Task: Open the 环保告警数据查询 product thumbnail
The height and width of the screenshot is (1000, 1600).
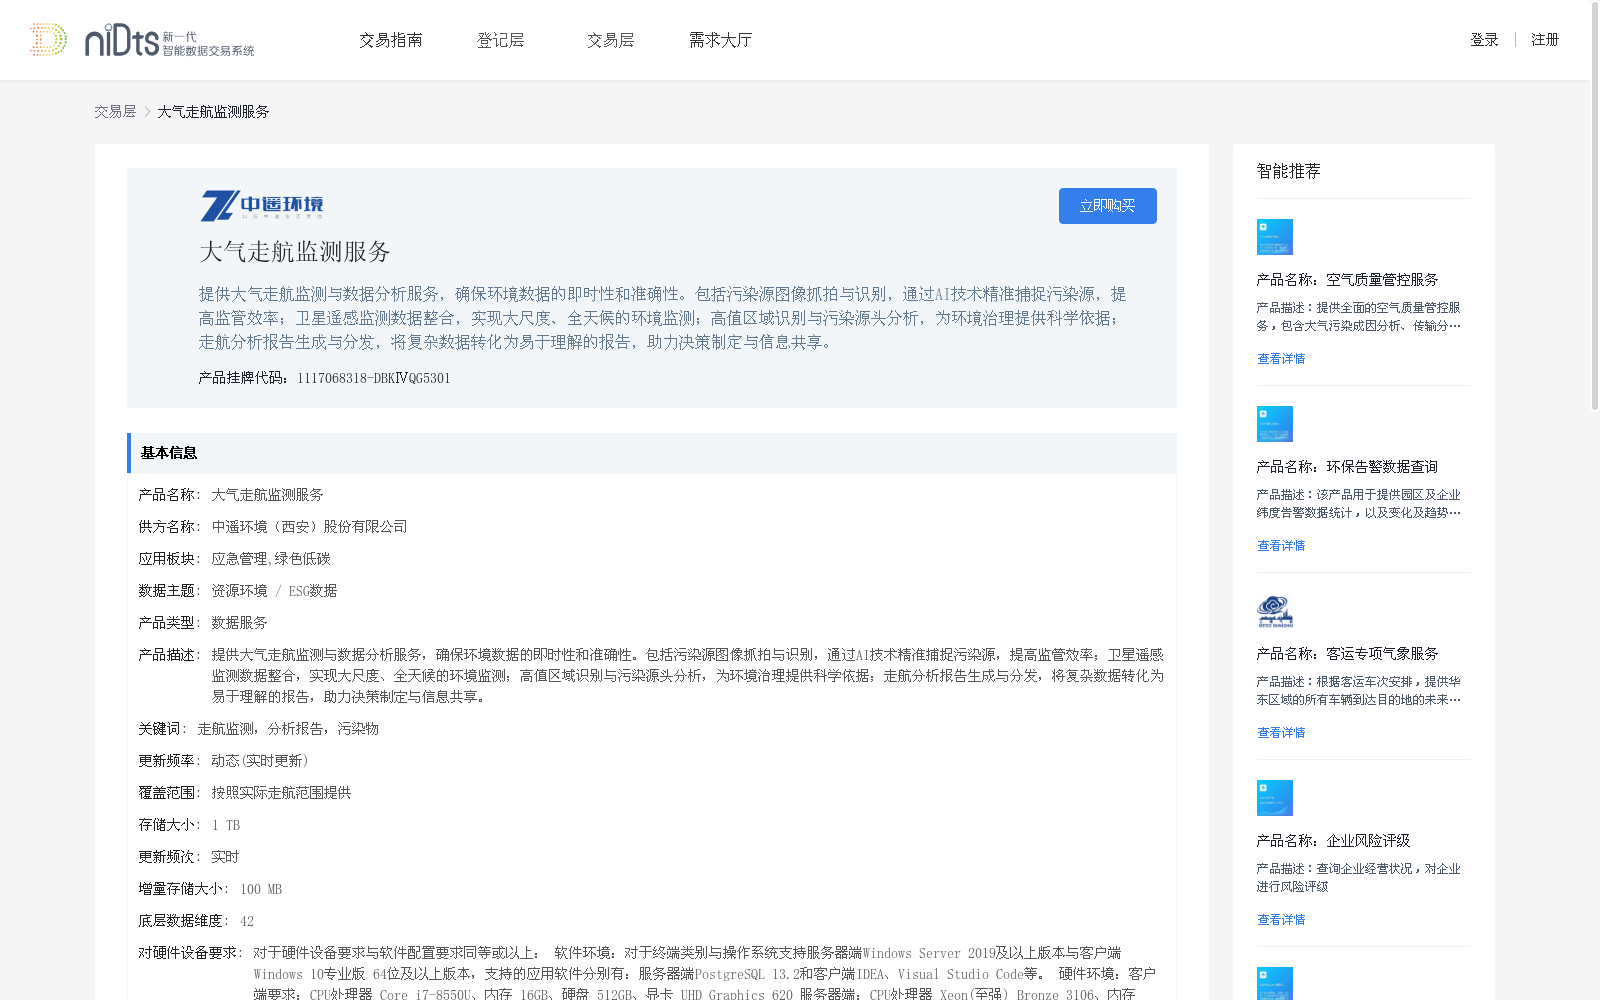Action: 1275,424
